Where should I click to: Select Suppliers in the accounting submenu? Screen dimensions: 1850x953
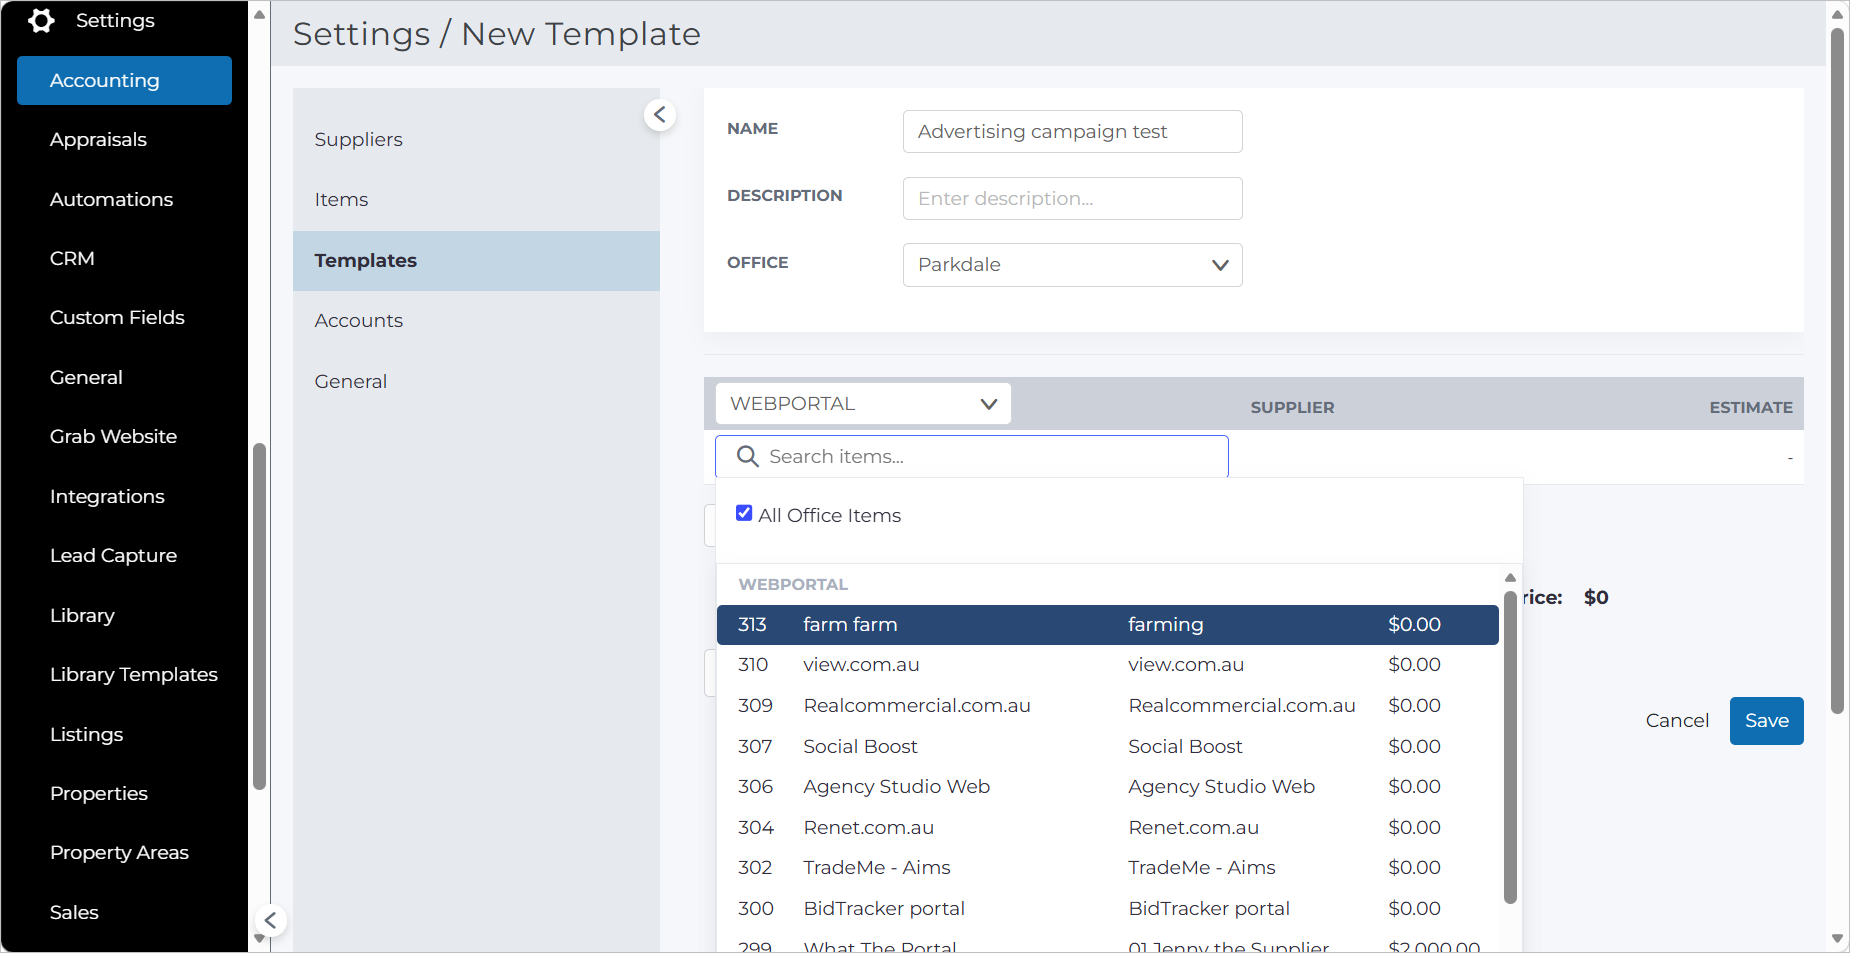(x=476, y=139)
